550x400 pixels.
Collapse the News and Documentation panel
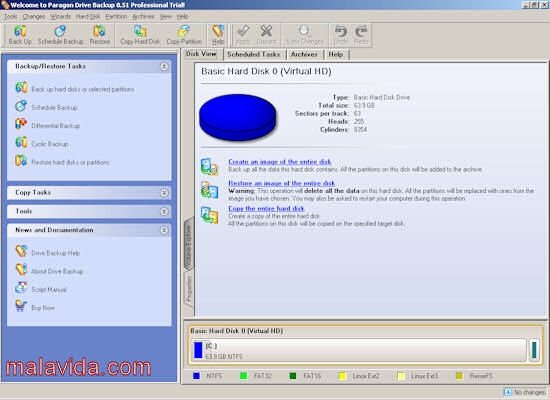(164, 230)
